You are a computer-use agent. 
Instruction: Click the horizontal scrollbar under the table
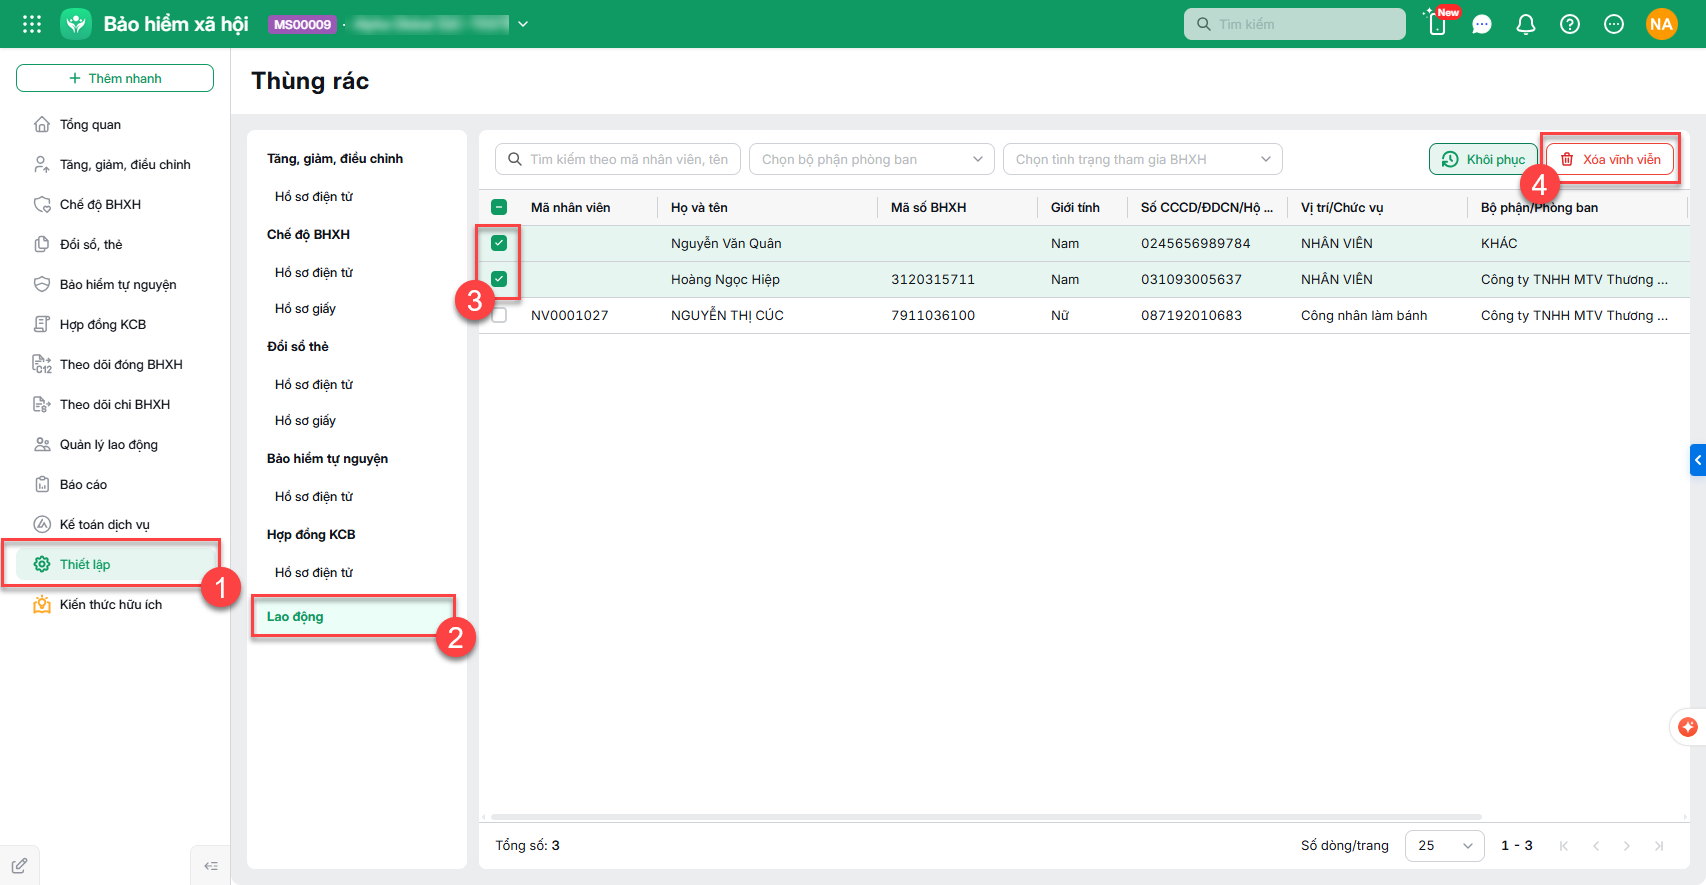tap(986, 817)
